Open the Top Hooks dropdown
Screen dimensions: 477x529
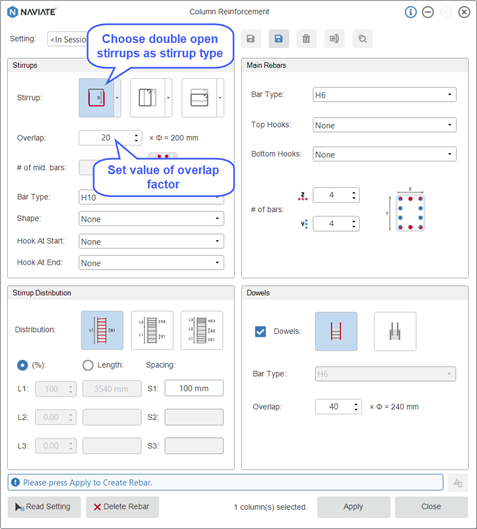(385, 125)
